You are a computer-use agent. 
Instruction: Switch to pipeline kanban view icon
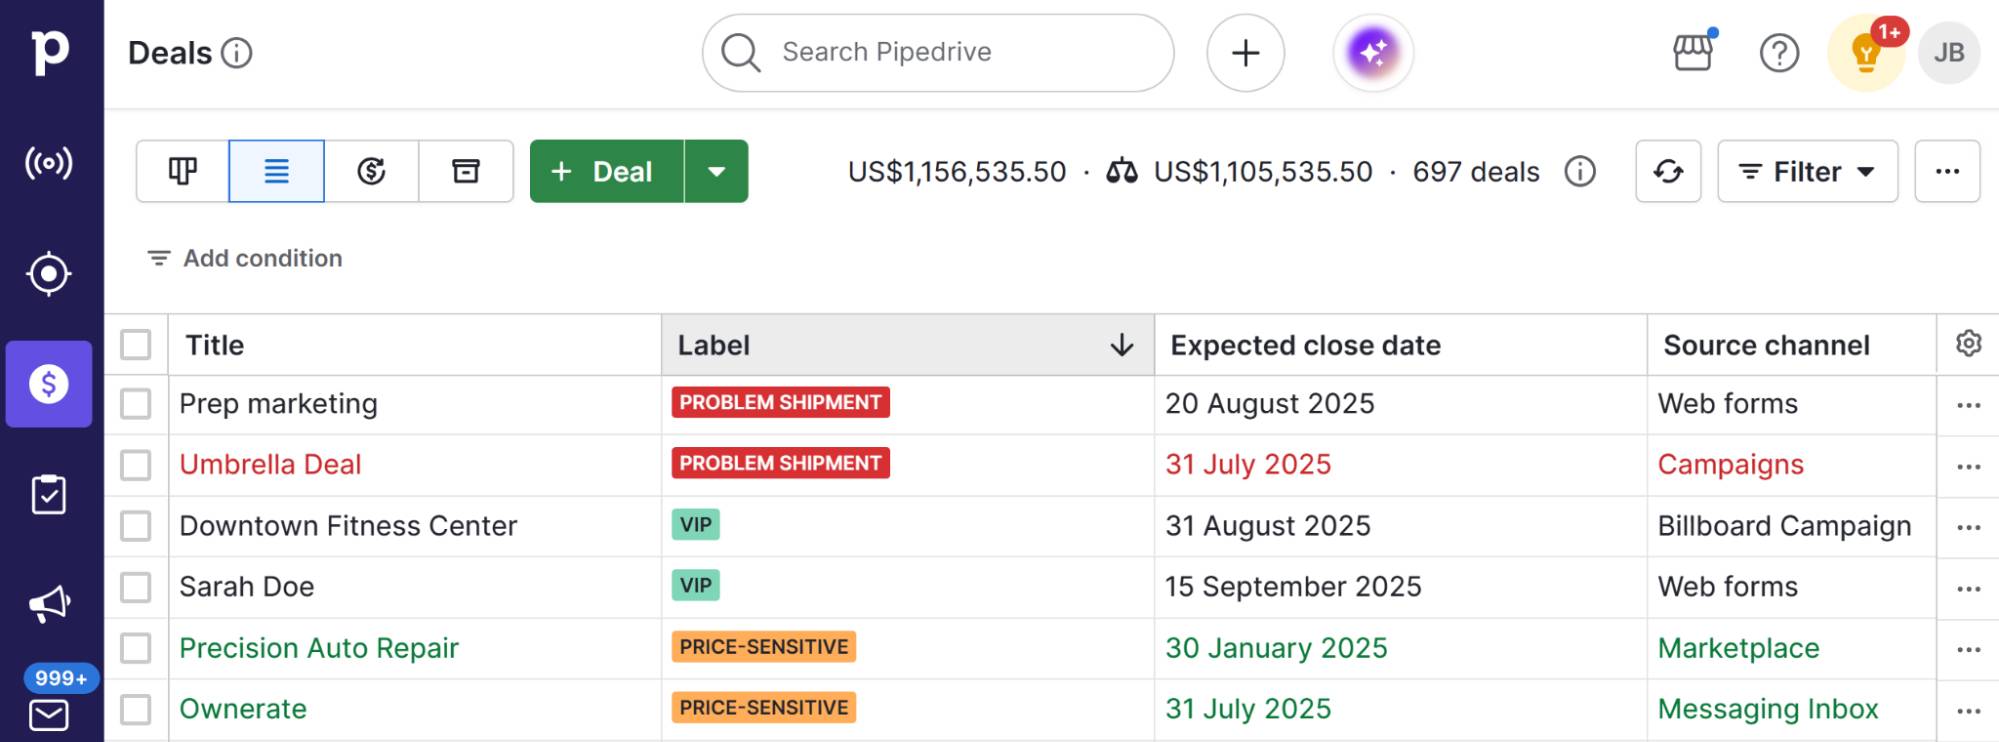pyautogui.click(x=182, y=171)
